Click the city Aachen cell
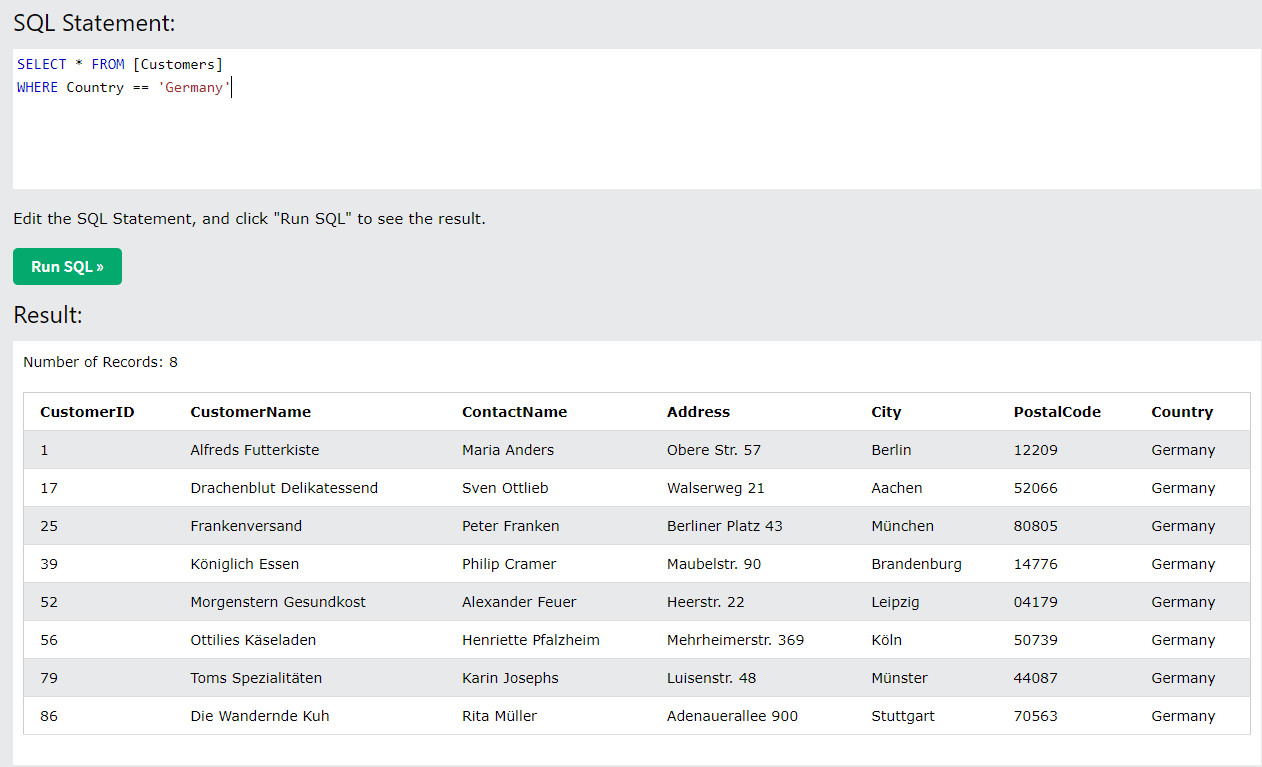 click(897, 488)
